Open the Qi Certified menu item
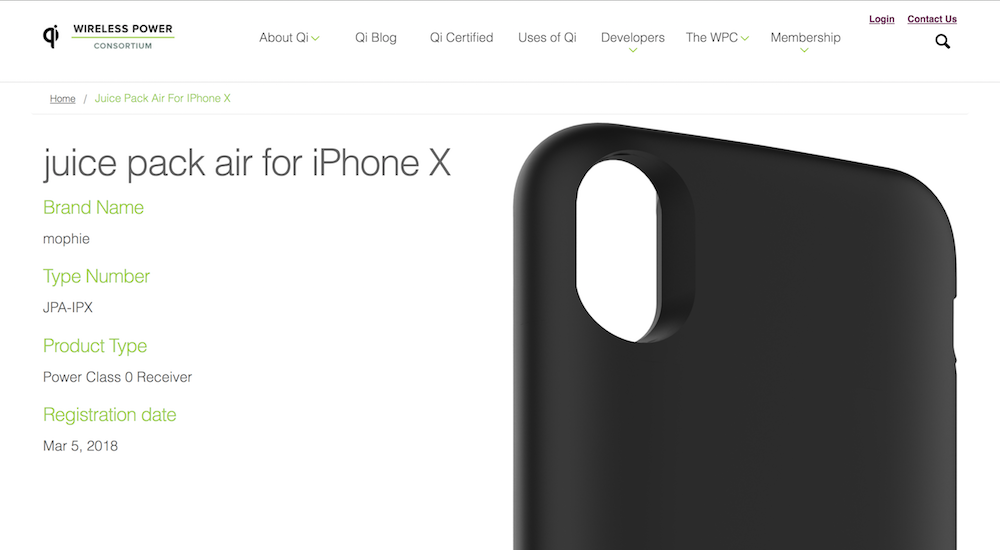This screenshot has height=550, width=1000. [x=461, y=38]
